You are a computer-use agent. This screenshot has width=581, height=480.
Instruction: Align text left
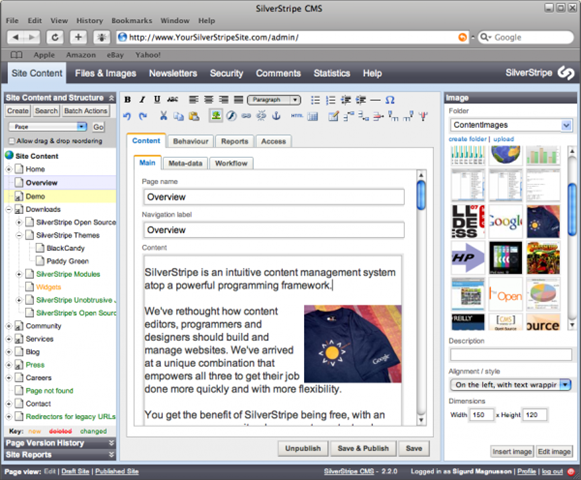193,100
